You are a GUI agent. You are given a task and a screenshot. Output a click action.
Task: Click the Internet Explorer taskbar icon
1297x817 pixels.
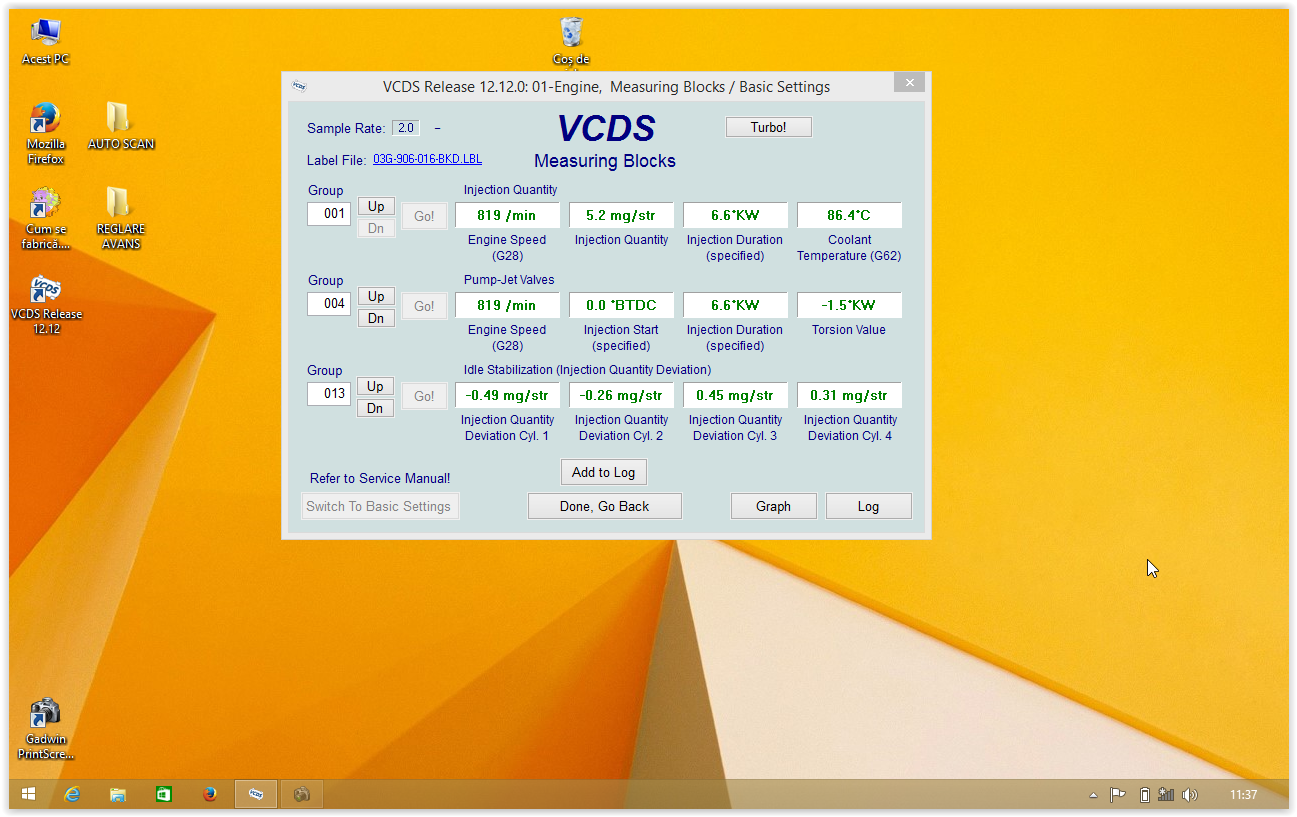[x=72, y=794]
